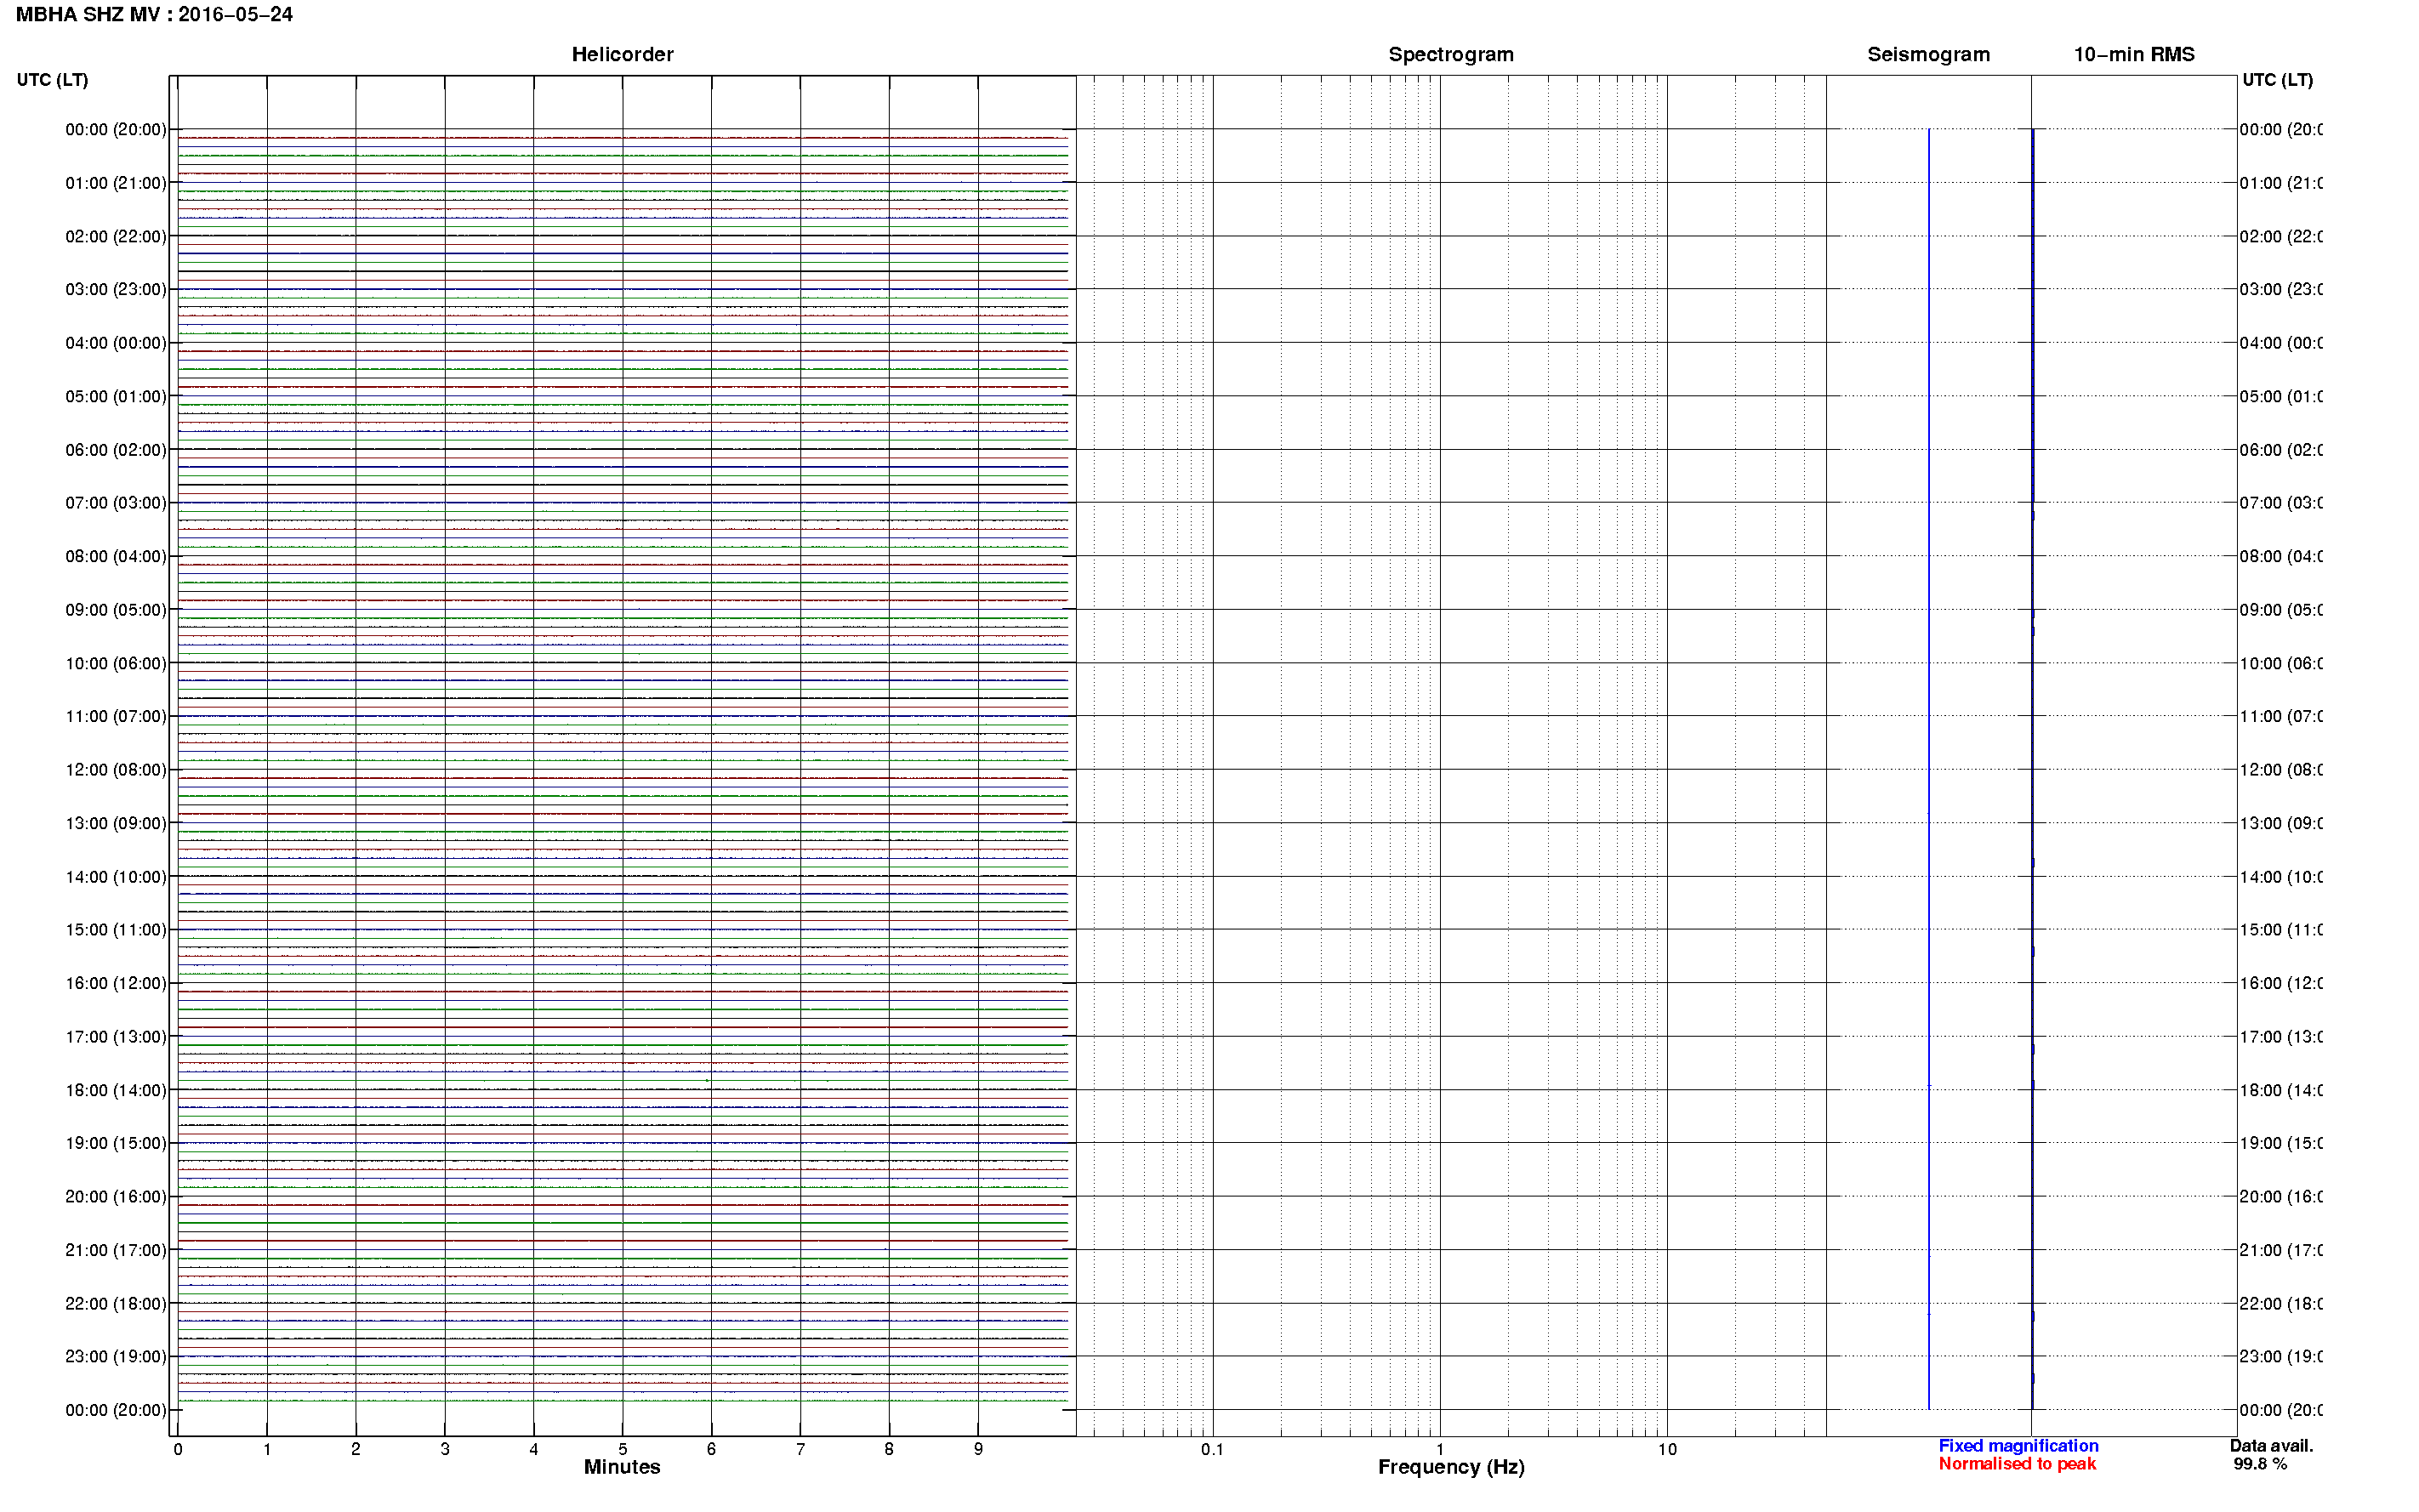2419x1512 pixels.
Task: Click the left '14:00 (10:00)' time label
Action: [x=116, y=877]
